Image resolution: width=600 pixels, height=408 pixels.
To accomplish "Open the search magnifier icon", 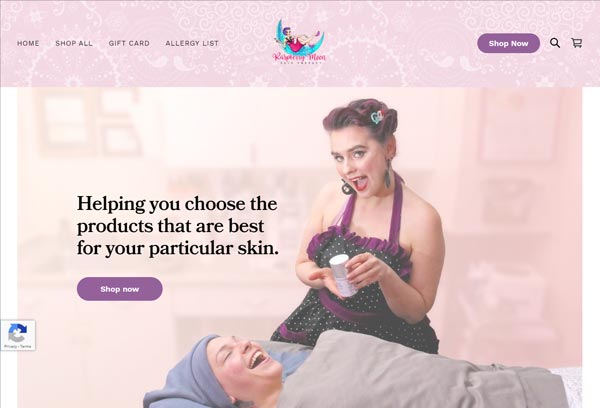I will pyautogui.click(x=555, y=43).
